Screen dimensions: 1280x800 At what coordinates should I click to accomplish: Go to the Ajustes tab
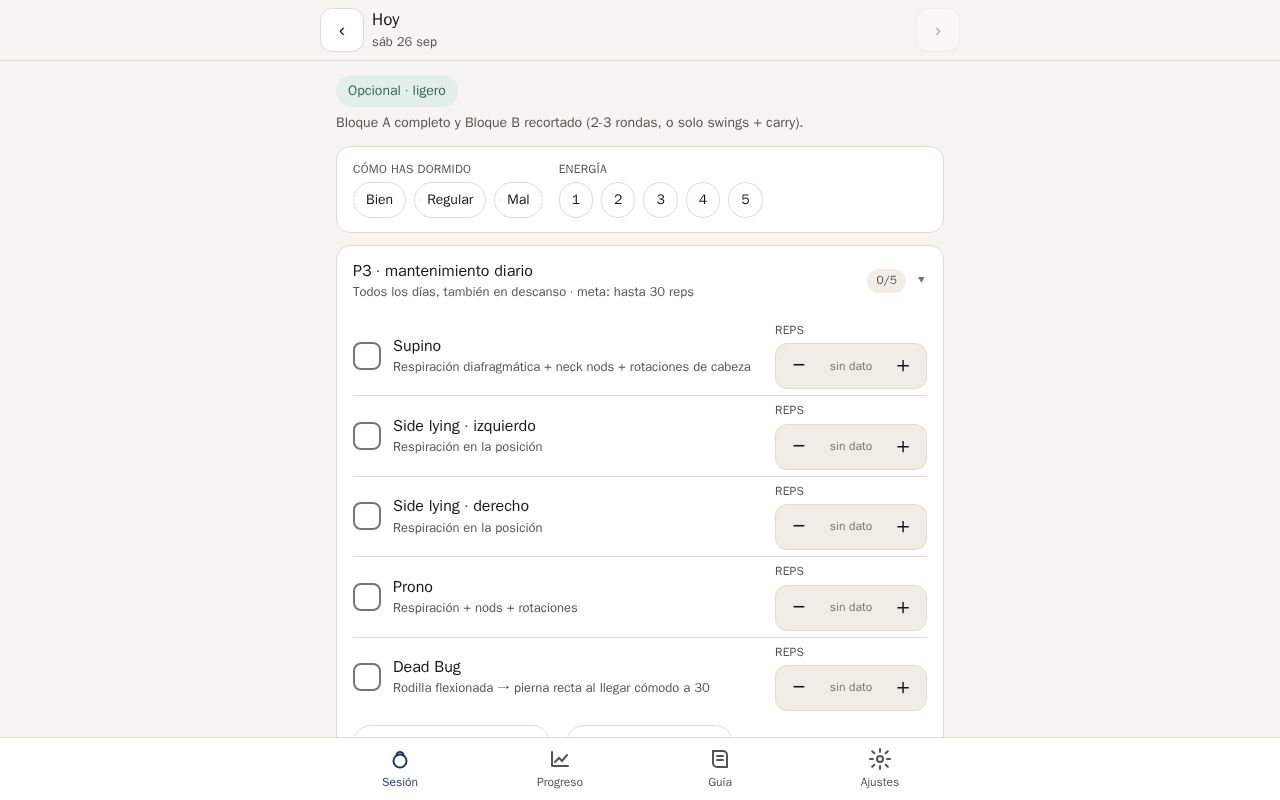coord(880,769)
